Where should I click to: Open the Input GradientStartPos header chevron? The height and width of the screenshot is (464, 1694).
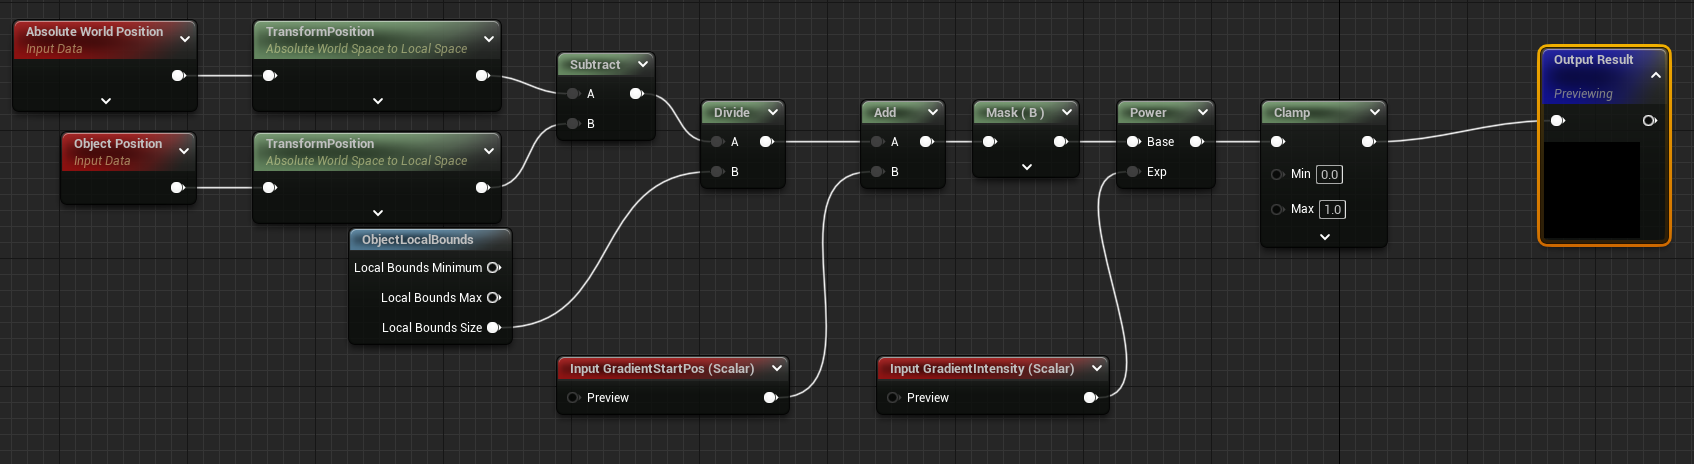tap(777, 368)
